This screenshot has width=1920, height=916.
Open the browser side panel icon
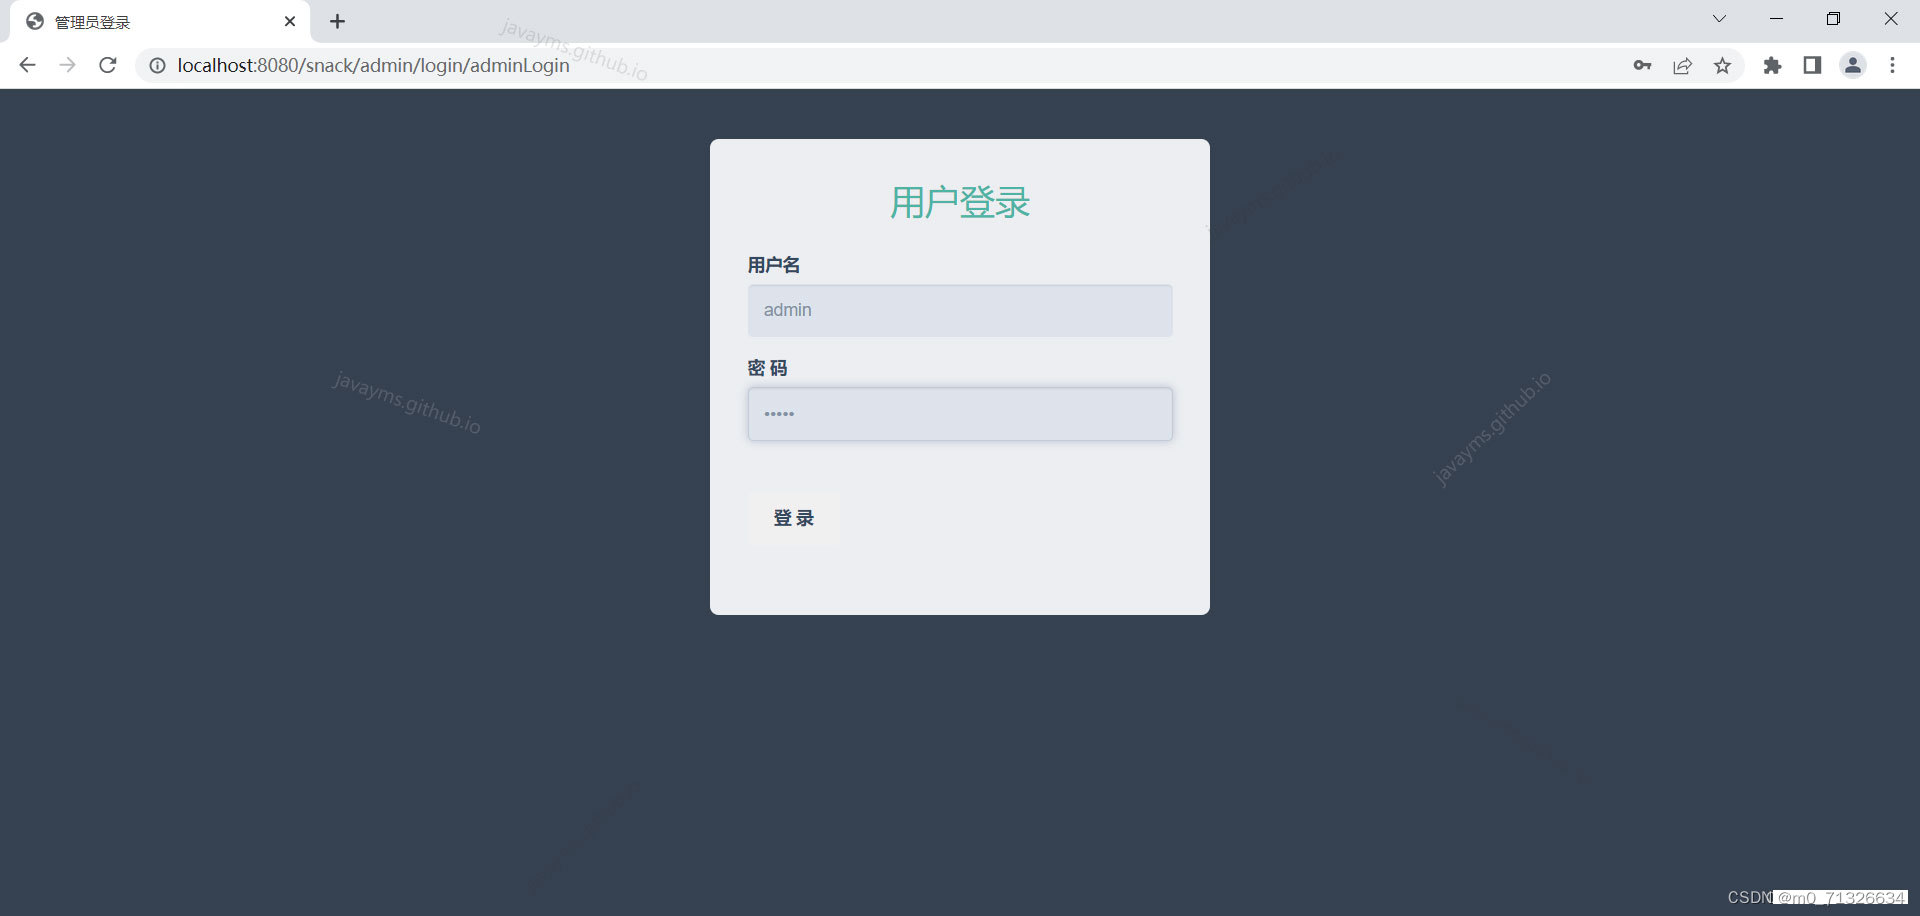1812,65
